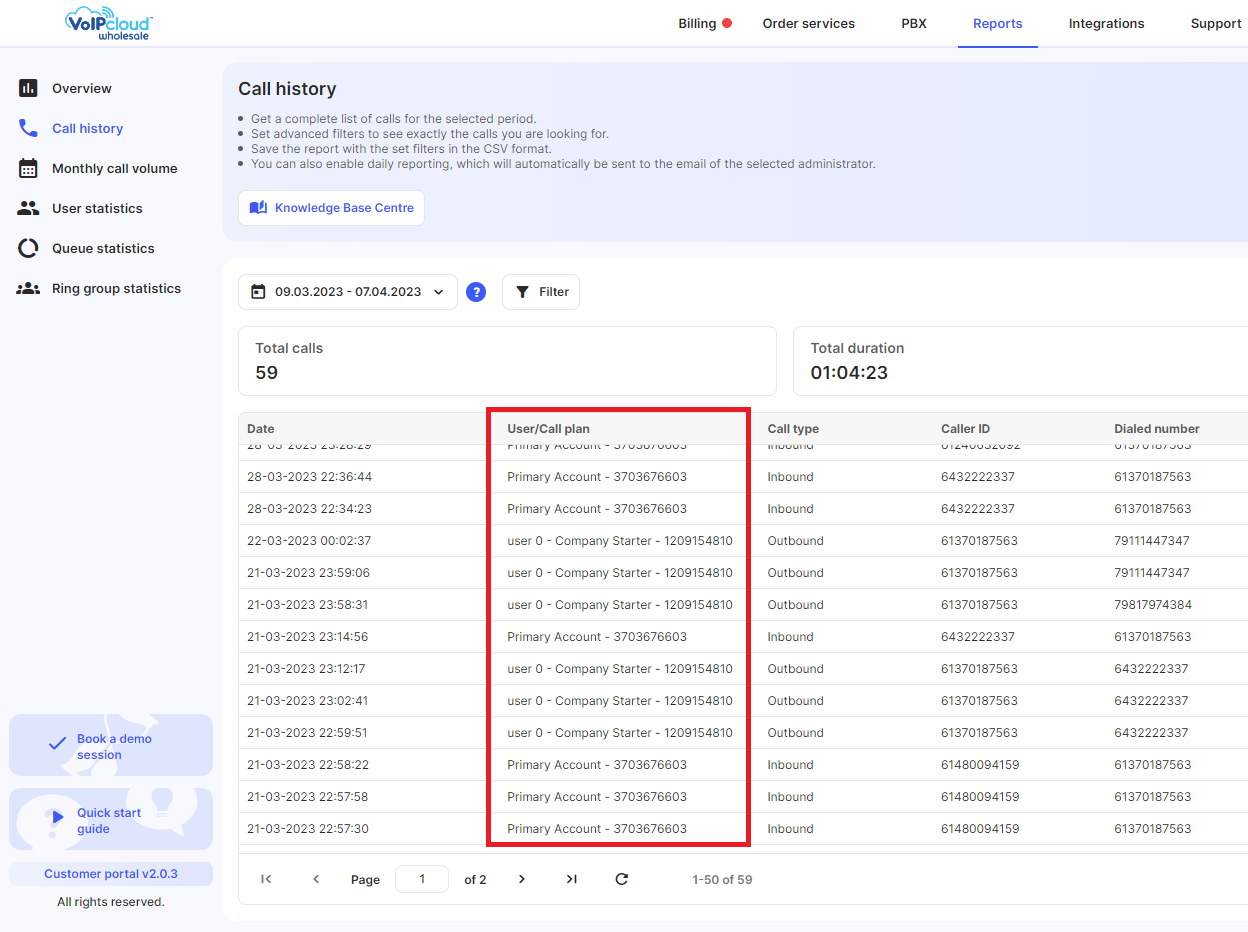Open the Integrations menu

(1107, 23)
